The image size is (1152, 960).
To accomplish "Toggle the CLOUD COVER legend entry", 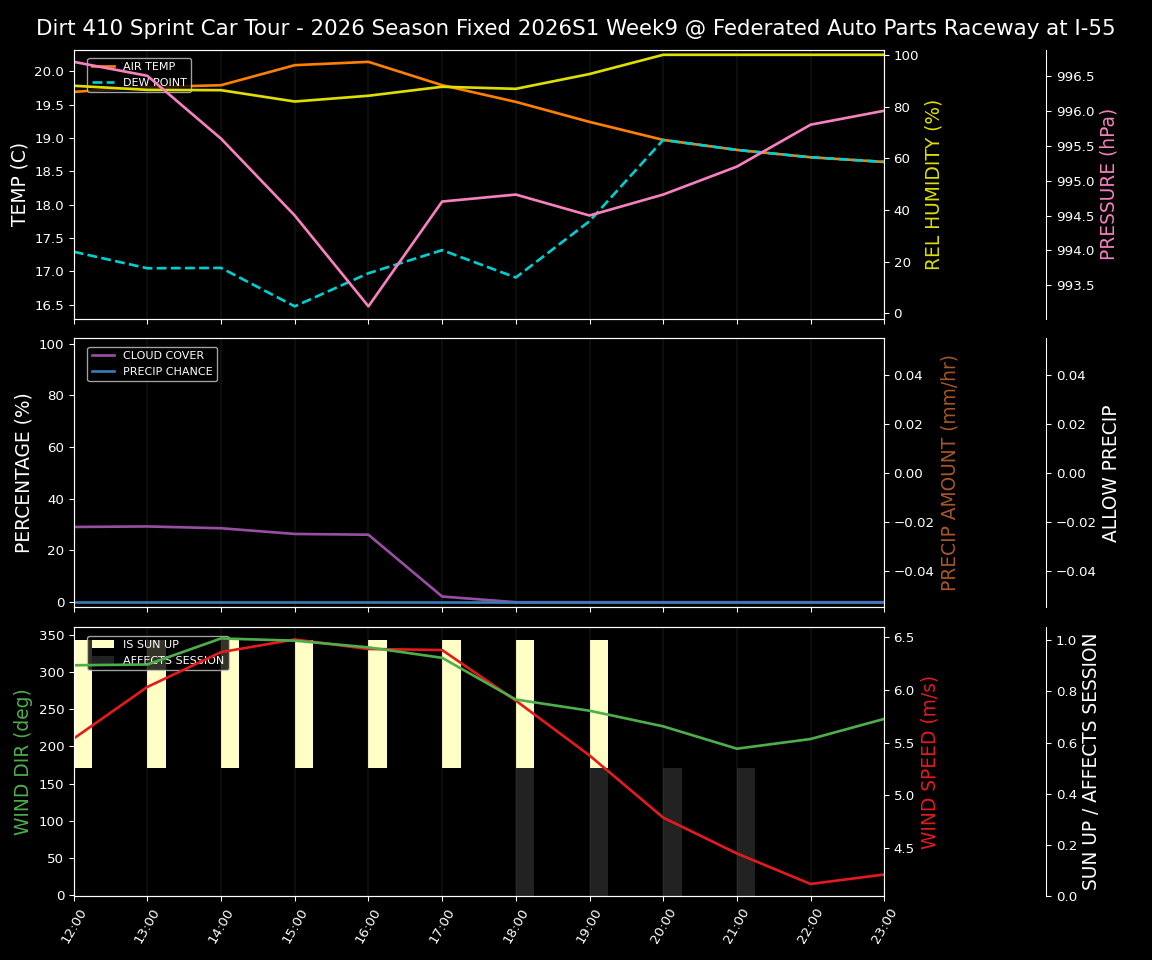I will 160,355.
